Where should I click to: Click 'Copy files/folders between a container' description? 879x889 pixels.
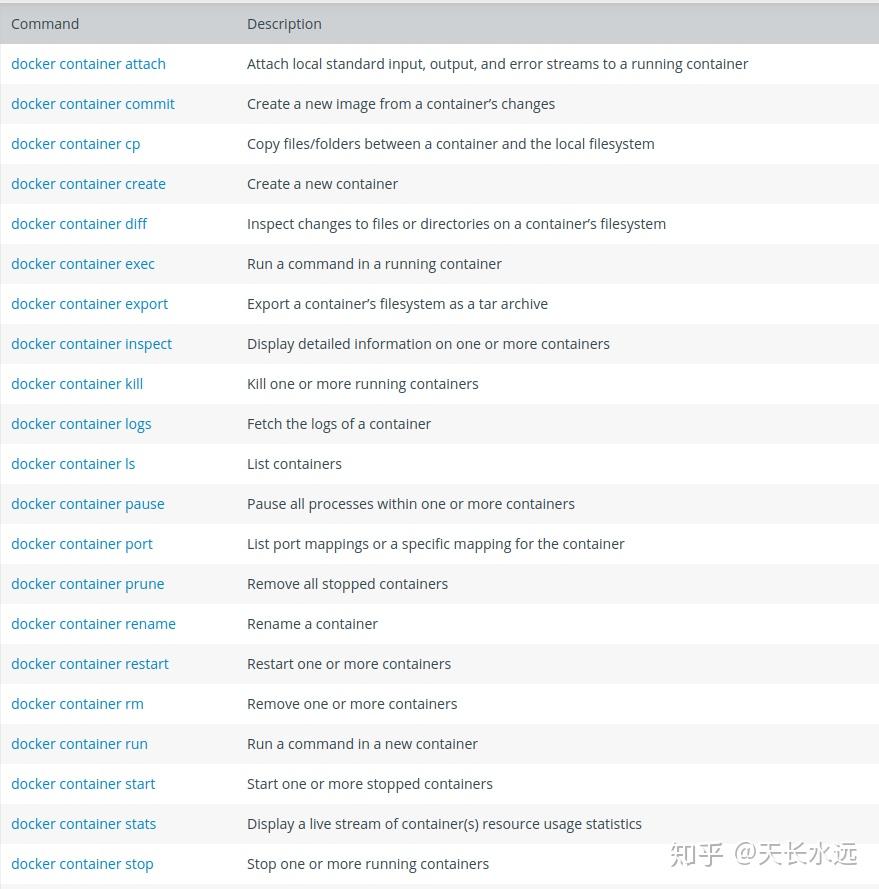pyautogui.click(x=451, y=145)
